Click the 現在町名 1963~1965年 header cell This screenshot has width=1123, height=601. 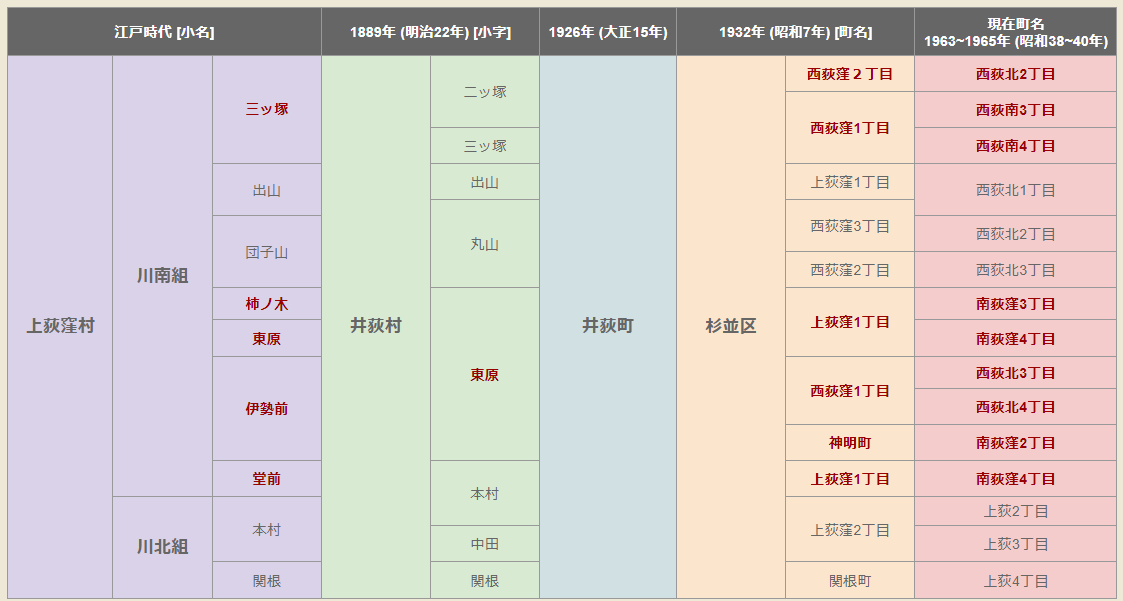(x=1016, y=32)
